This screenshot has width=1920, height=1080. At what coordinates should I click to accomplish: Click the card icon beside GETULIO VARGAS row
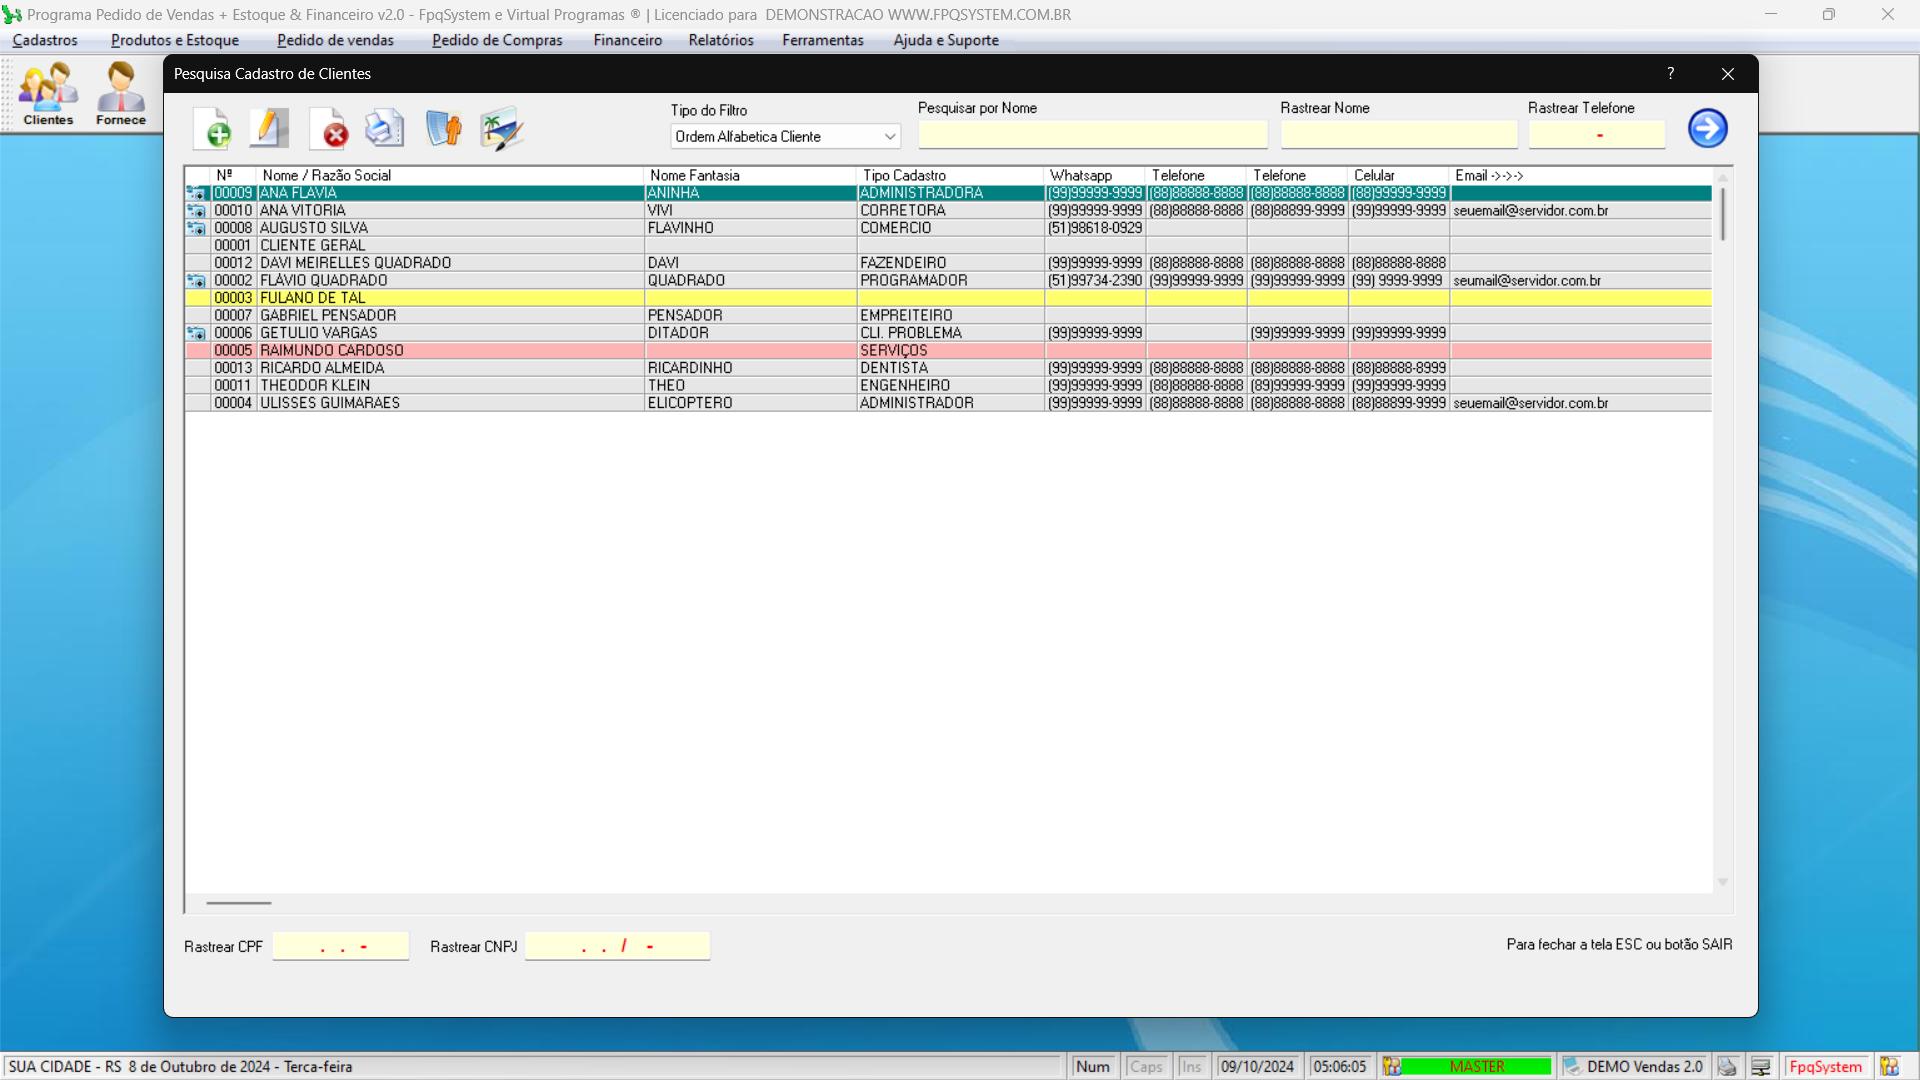click(197, 333)
